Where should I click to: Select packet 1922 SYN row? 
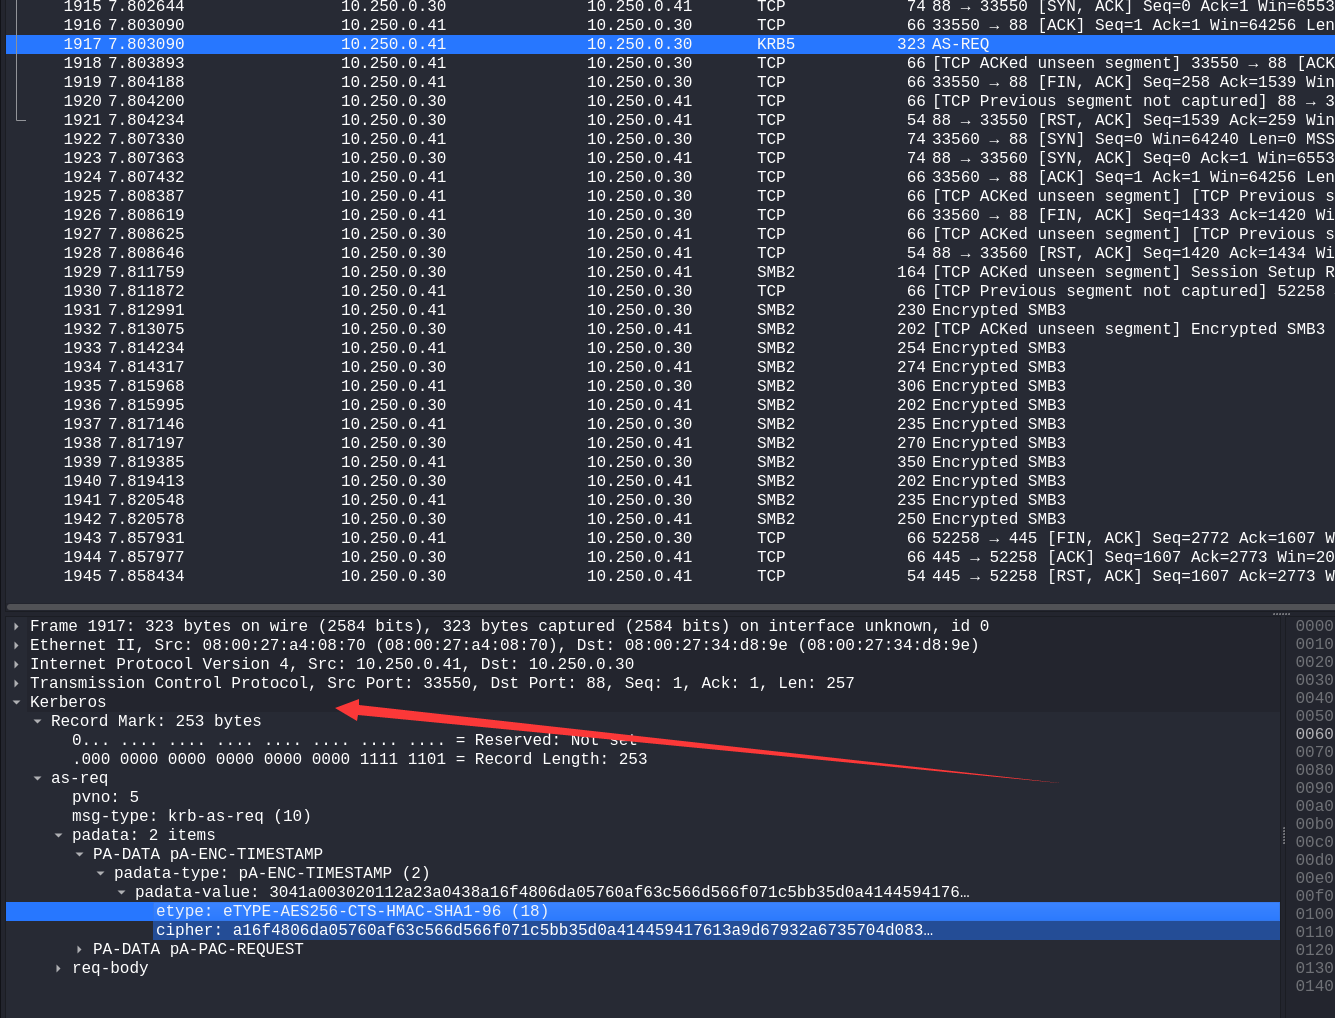tap(670, 139)
